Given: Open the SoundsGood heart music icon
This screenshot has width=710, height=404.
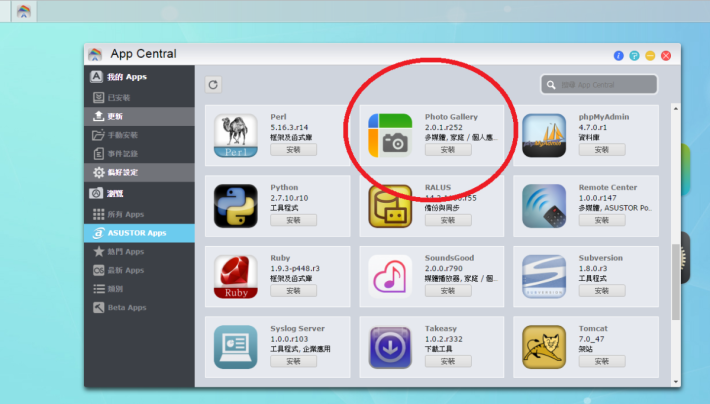Looking at the screenshot, I should pos(390,277).
